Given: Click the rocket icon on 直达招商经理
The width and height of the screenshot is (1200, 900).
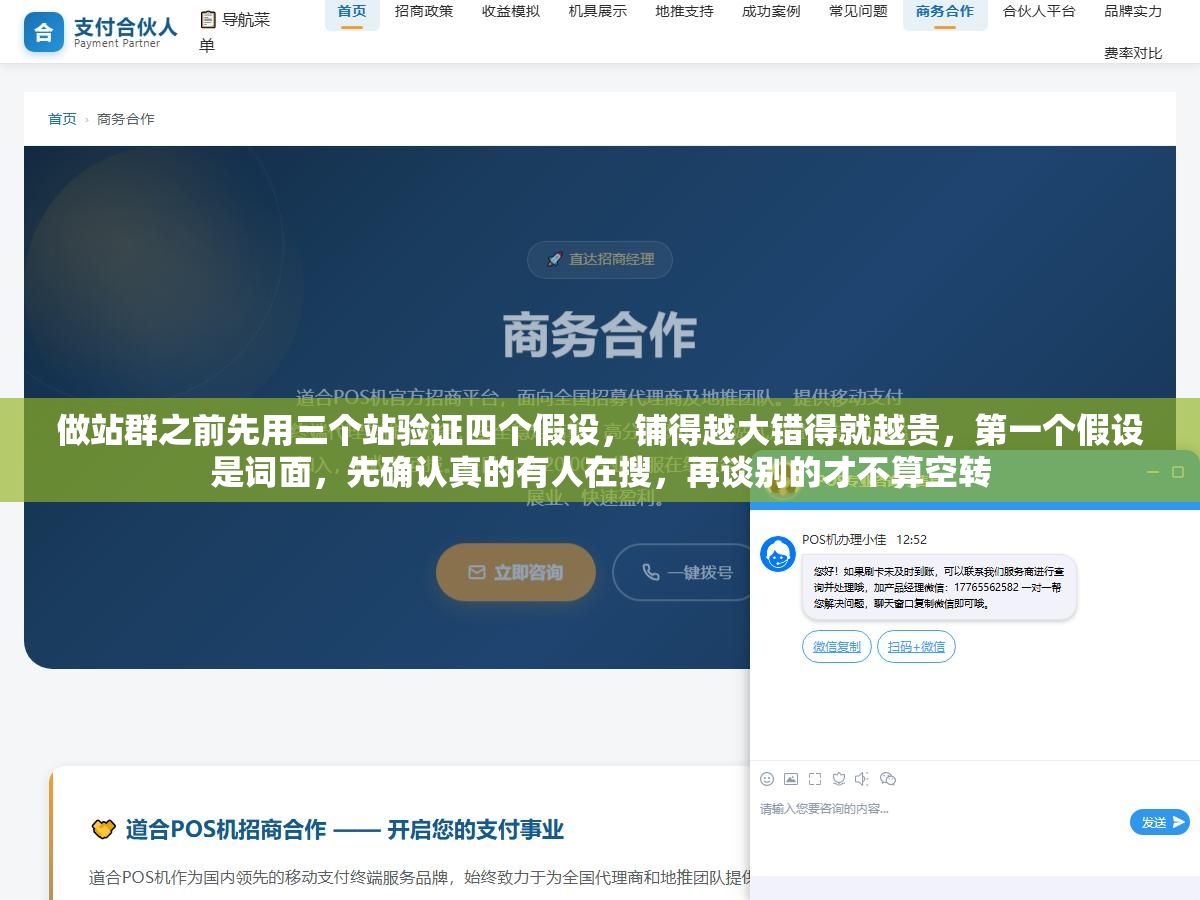Looking at the screenshot, I should coord(554,259).
